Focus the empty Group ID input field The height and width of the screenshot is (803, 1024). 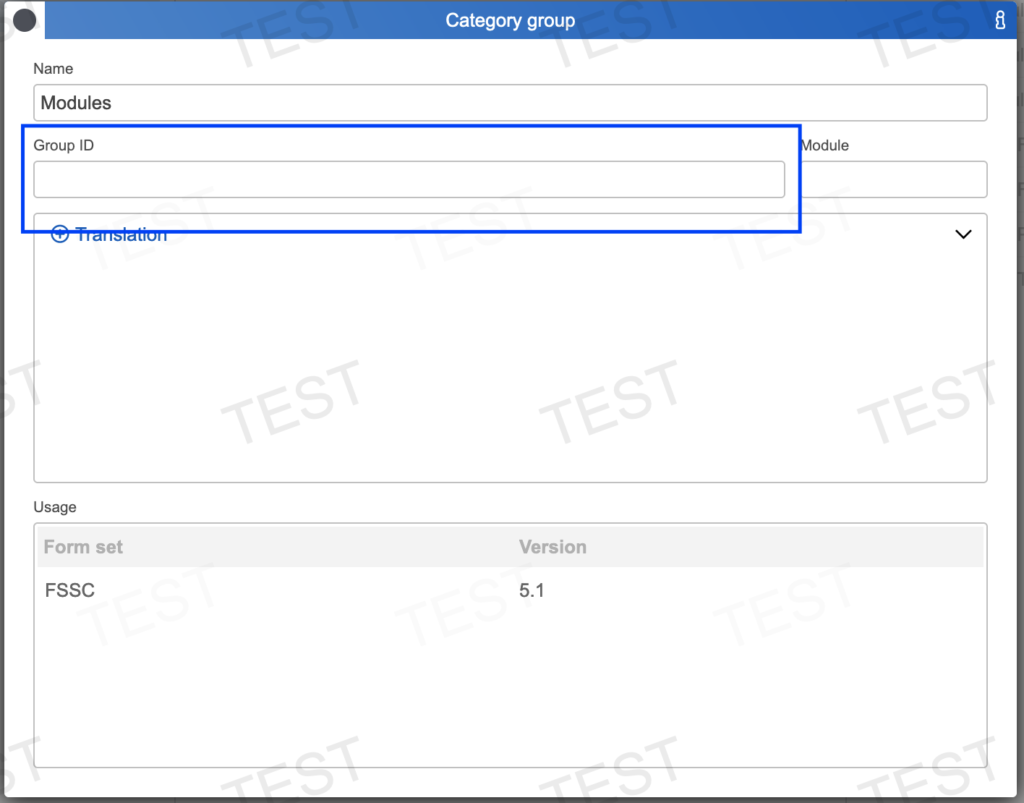(409, 180)
